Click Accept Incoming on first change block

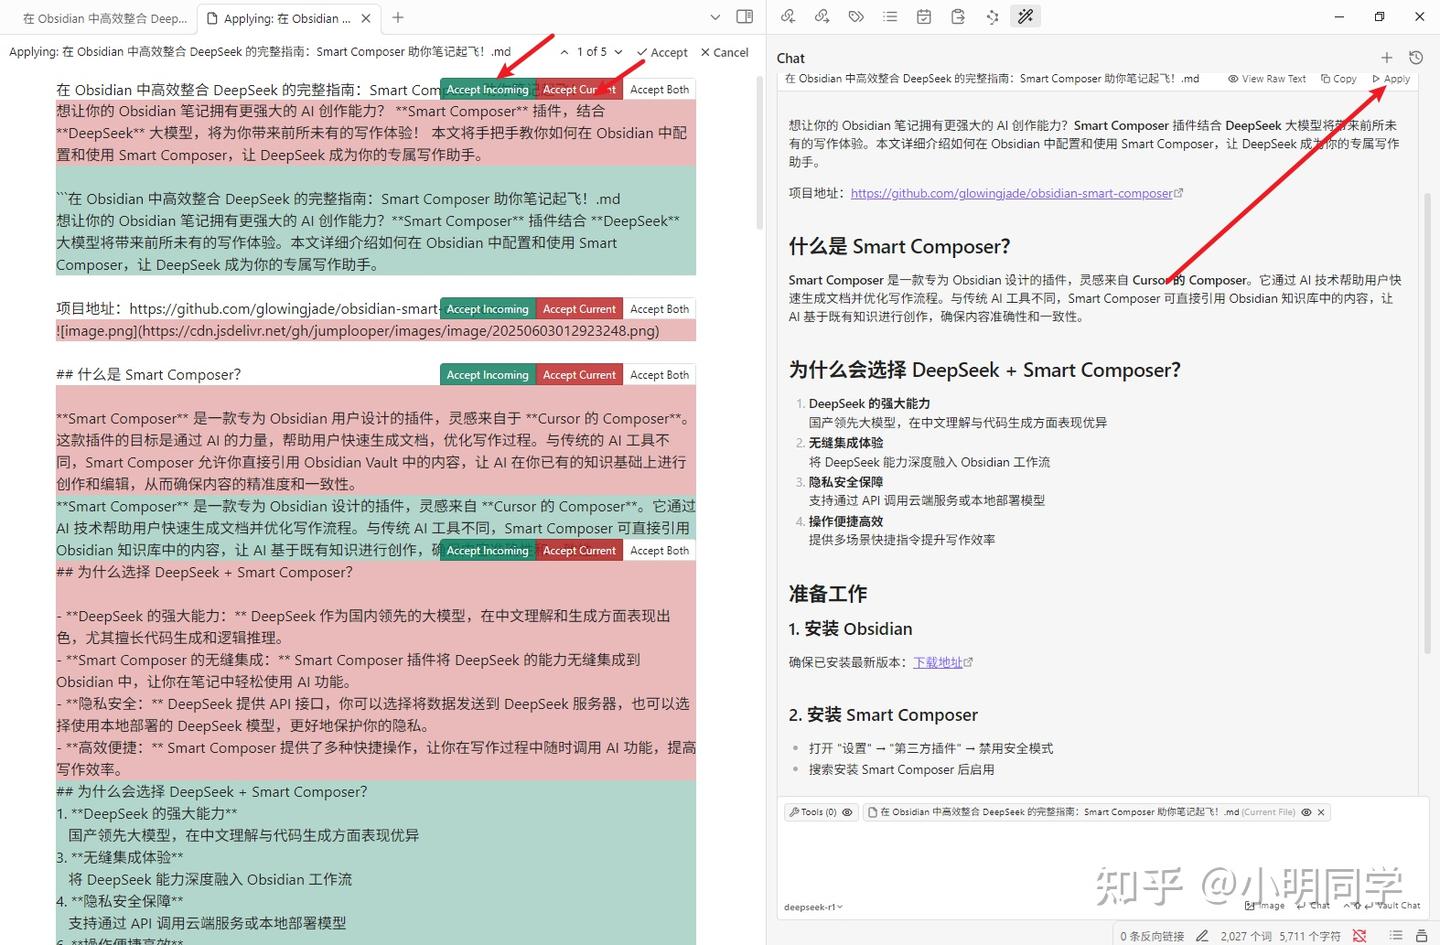pyautogui.click(x=487, y=88)
